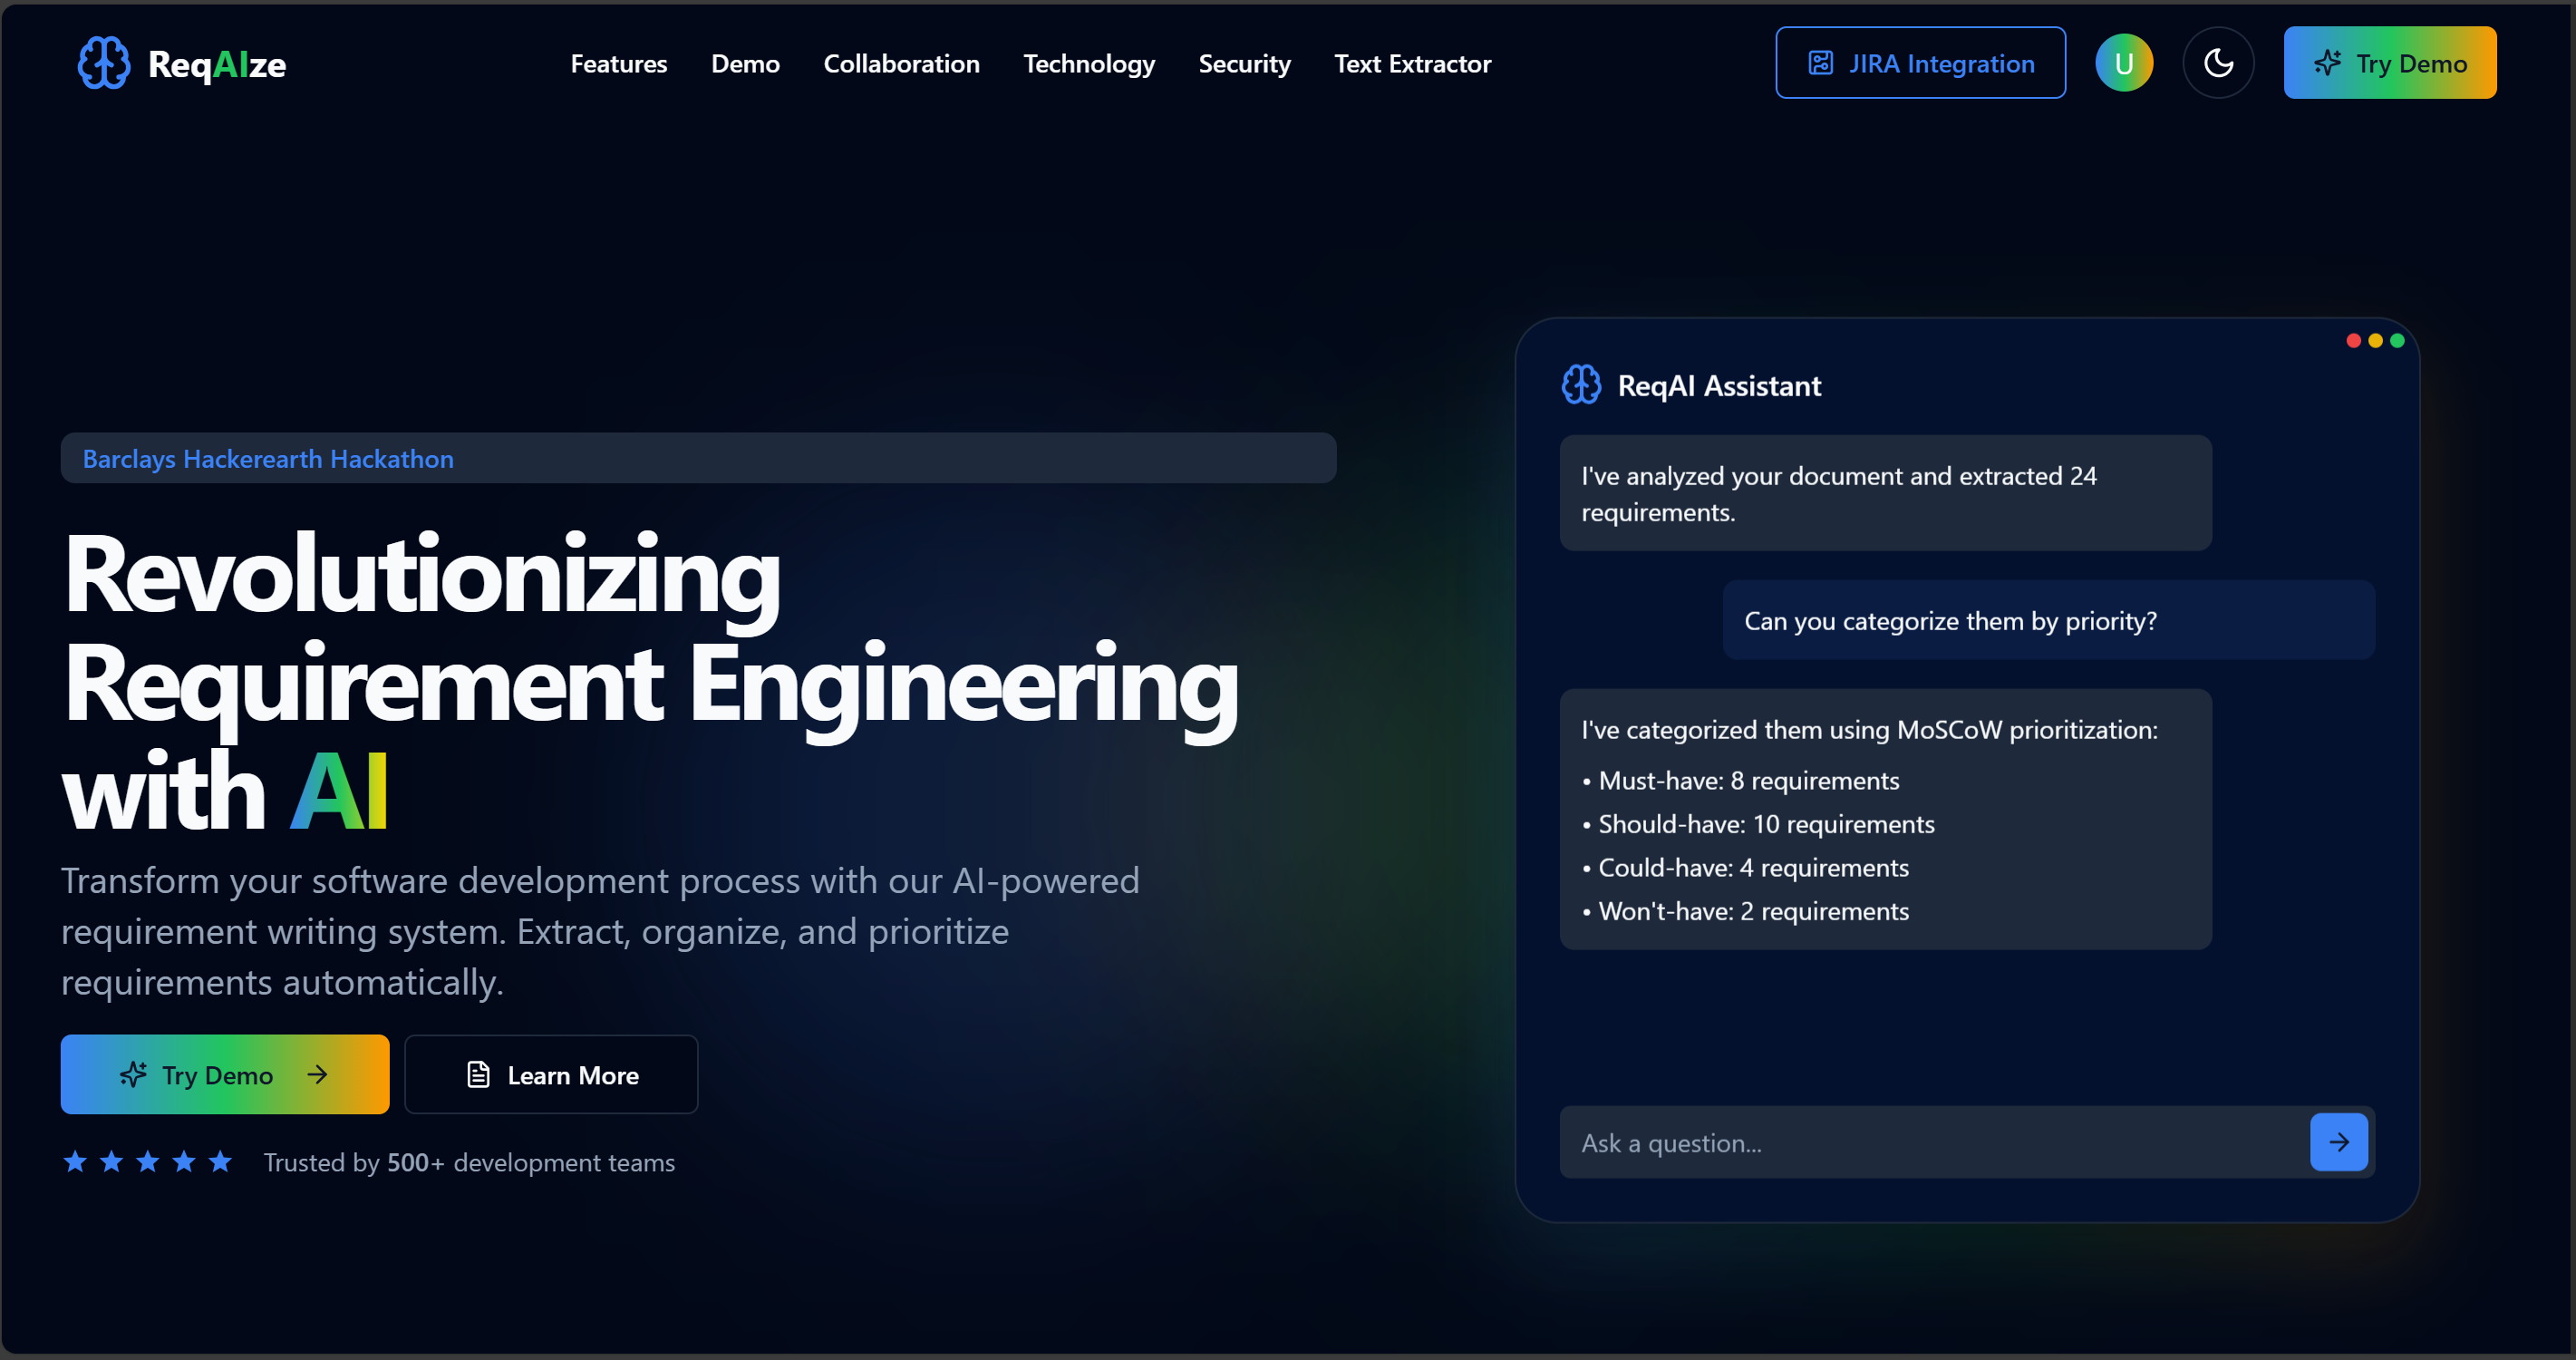Viewport: 2576px width, 1360px height.
Task: Go to the Demo navigation link
Action: coord(745,64)
